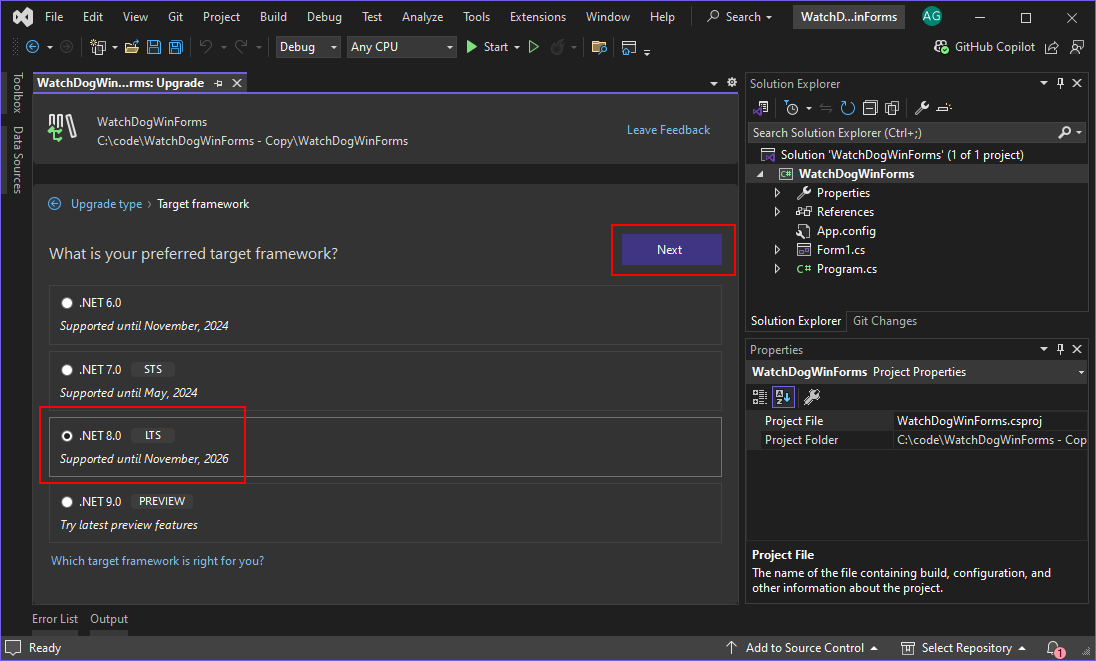Click the Leave Feedback link

tap(668, 129)
